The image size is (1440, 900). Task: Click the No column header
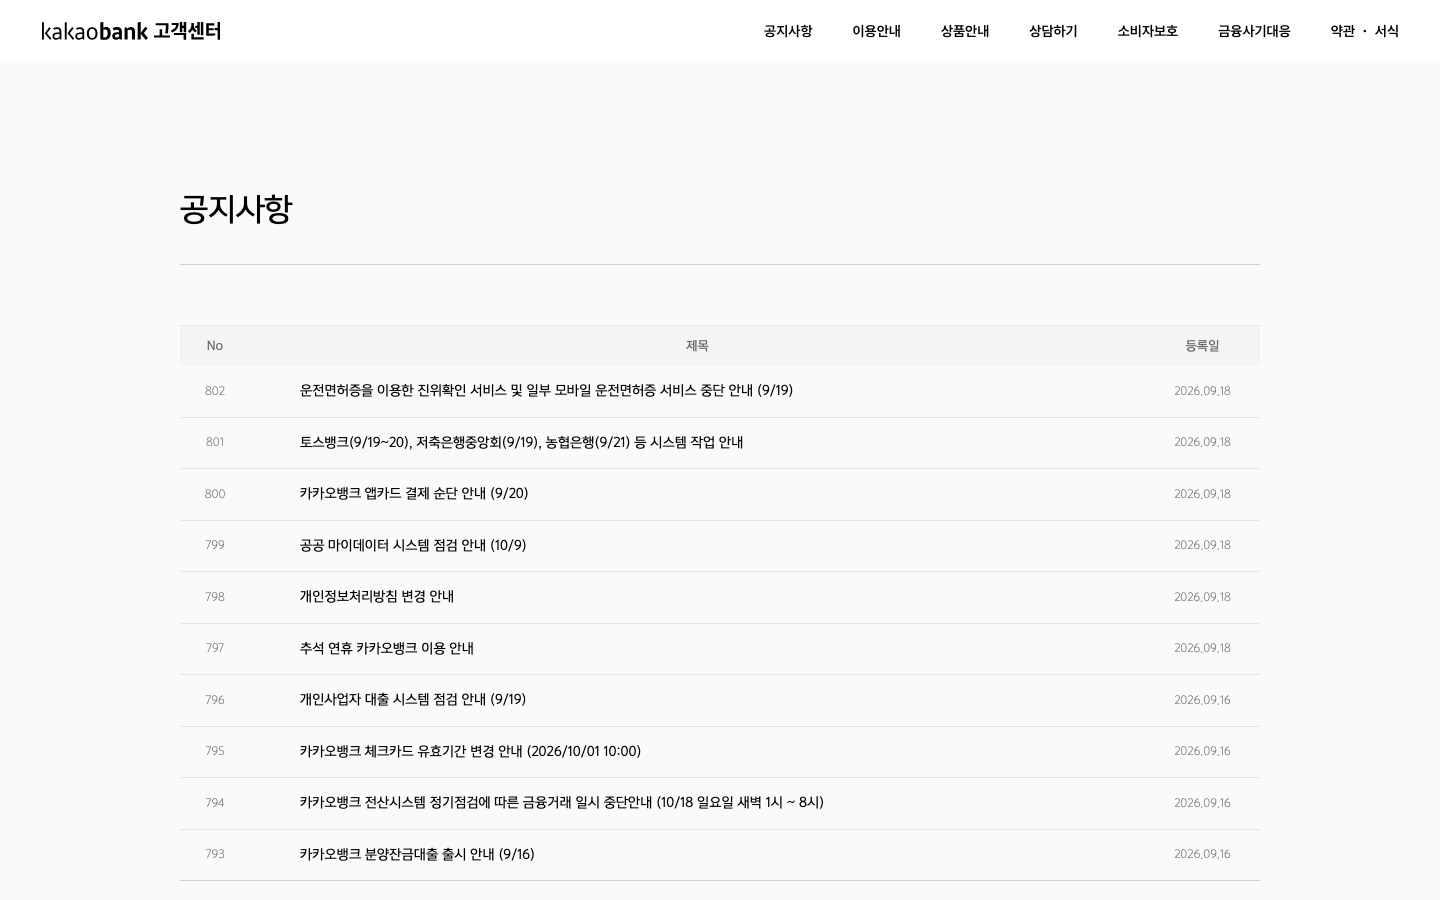(x=215, y=346)
